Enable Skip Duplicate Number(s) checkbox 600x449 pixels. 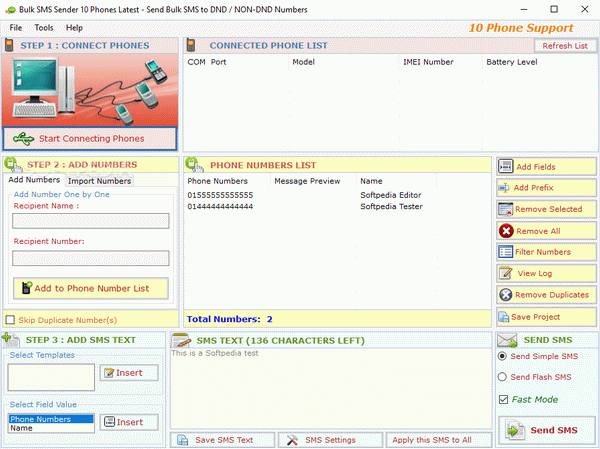tap(10, 320)
